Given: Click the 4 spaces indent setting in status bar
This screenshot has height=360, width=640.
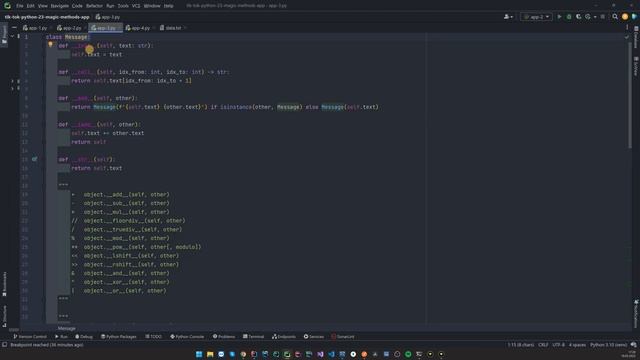Looking at the screenshot, I should 577,345.
